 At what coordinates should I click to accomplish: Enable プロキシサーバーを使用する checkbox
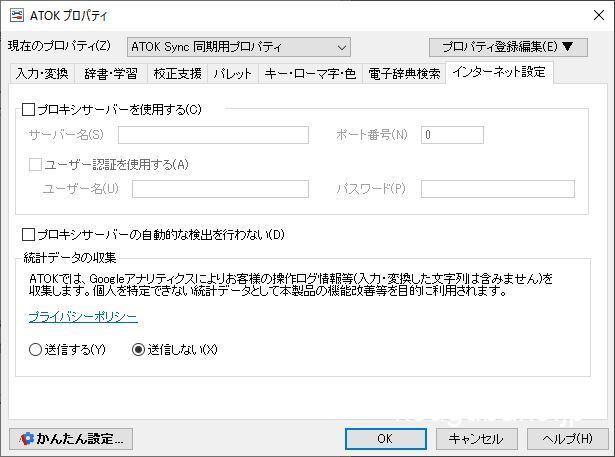(29, 109)
